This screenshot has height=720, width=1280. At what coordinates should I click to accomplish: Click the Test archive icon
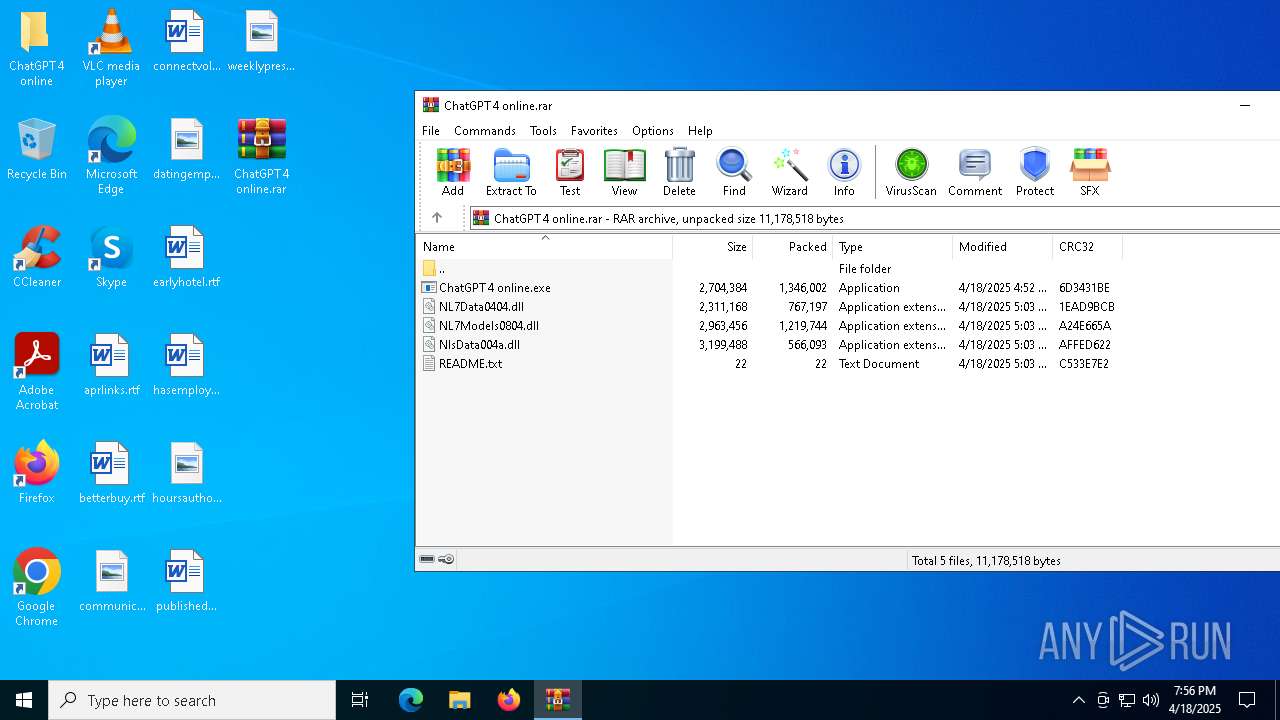[x=570, y=172]
